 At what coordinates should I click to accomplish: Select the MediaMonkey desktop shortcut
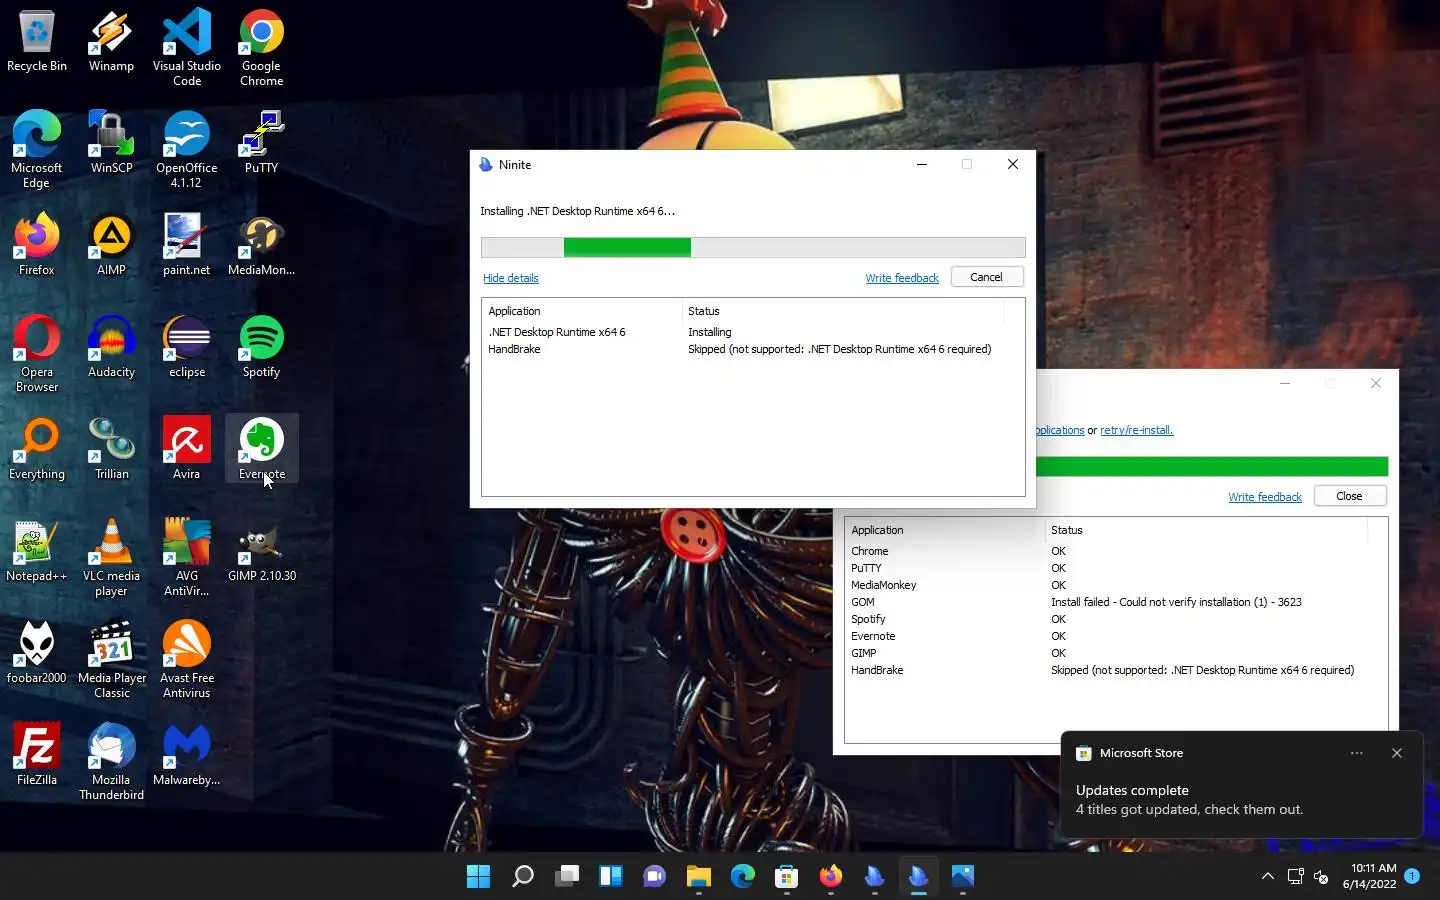261,245
